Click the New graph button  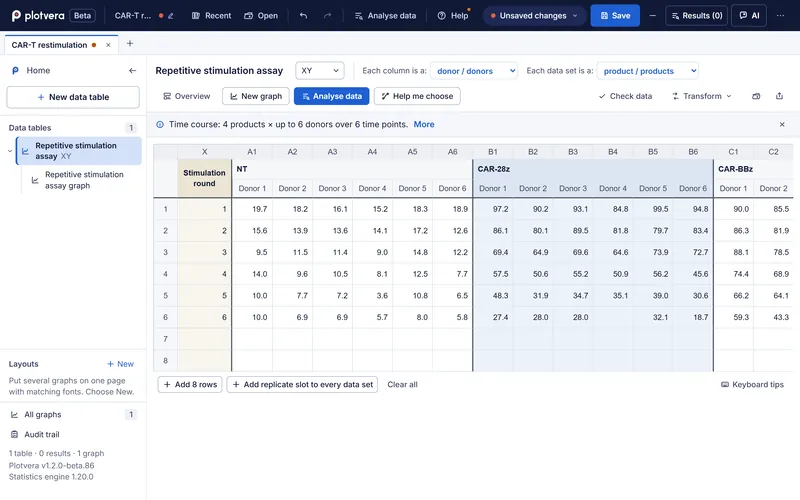click(x=256, y=96)
